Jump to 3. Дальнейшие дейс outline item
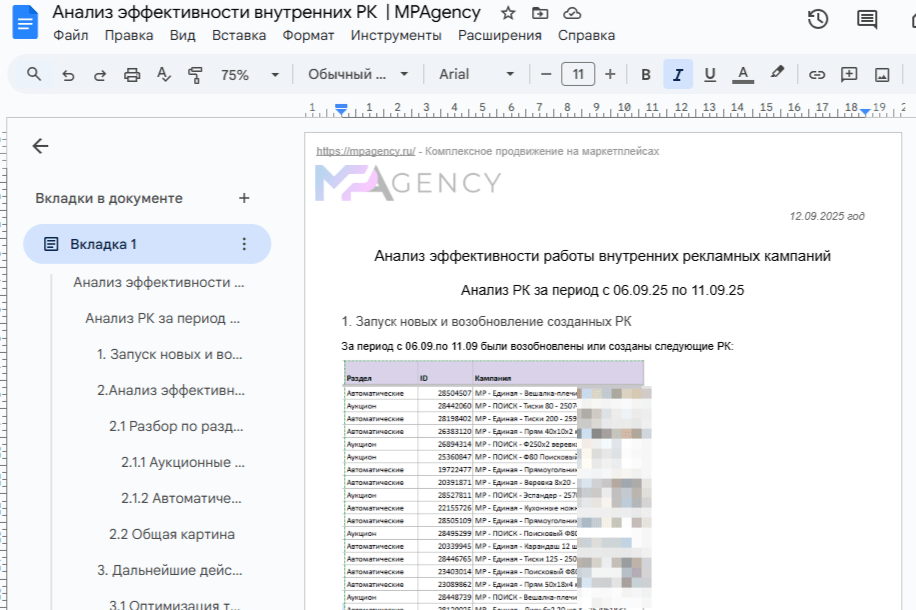 [x=169, y=570]
